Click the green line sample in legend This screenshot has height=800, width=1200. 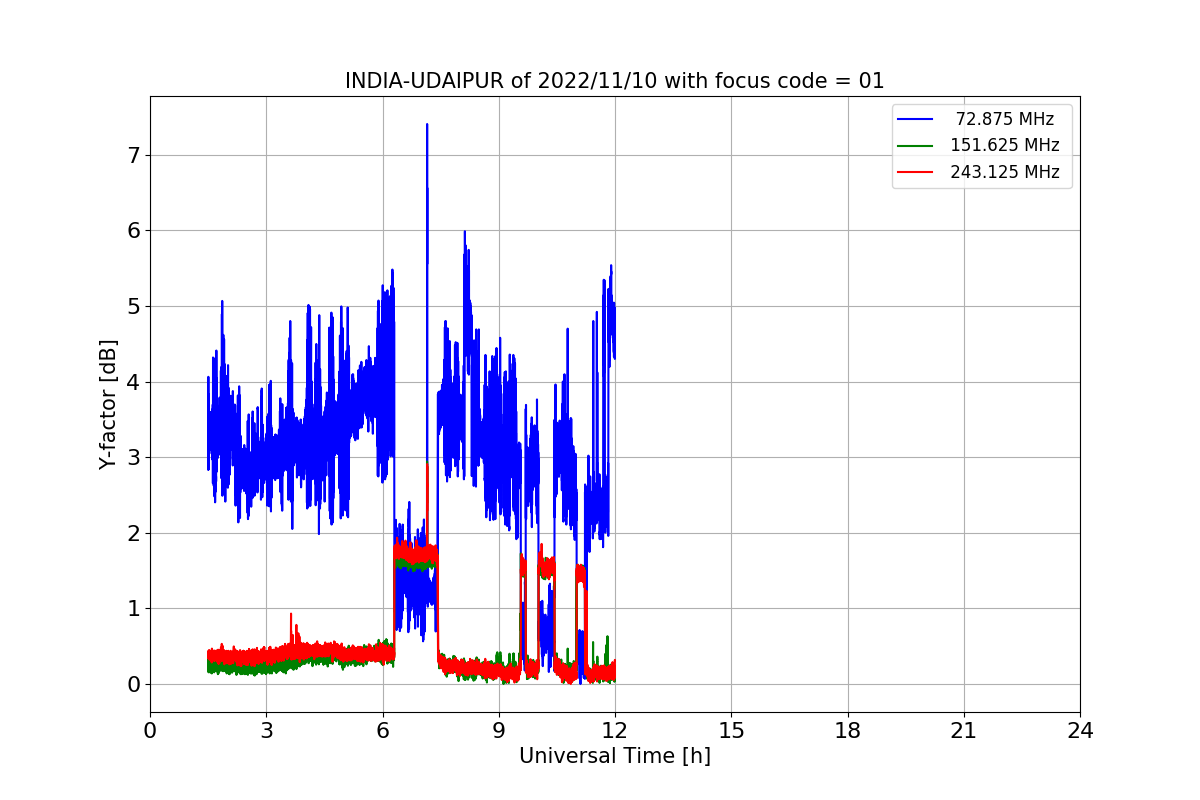(915, 145)
